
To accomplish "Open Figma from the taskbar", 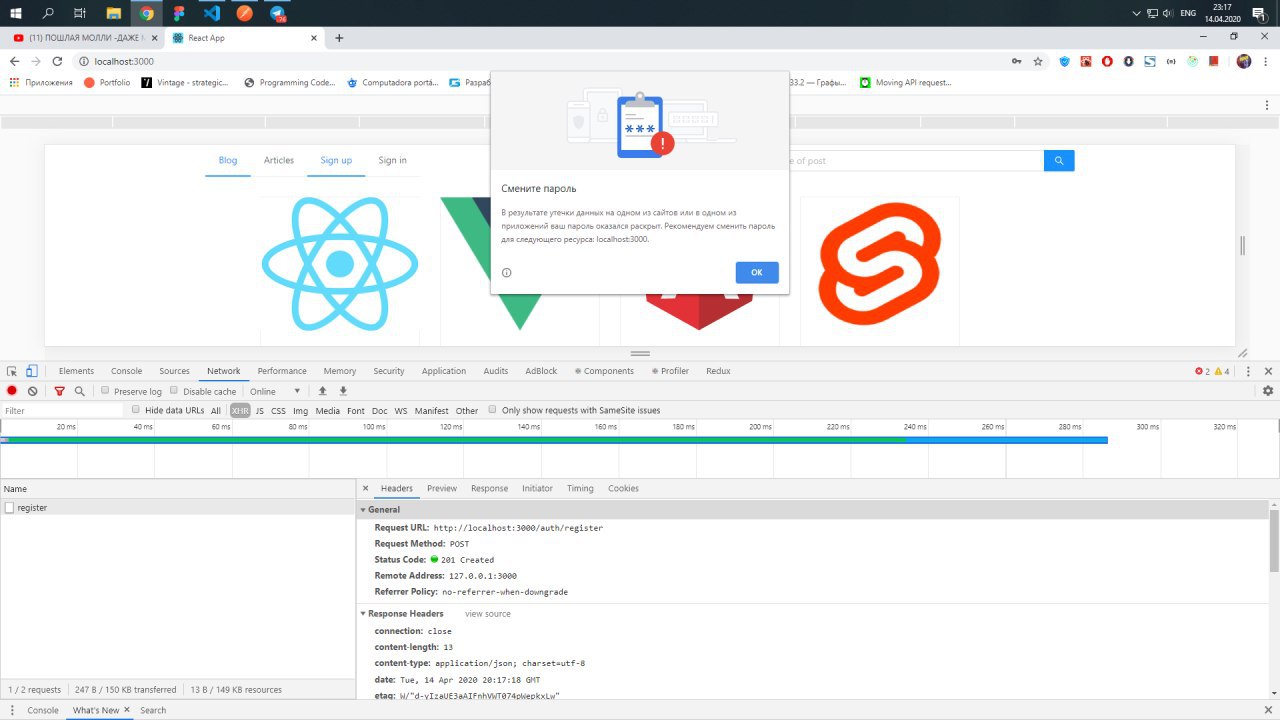I will click(x=179, y=13).
